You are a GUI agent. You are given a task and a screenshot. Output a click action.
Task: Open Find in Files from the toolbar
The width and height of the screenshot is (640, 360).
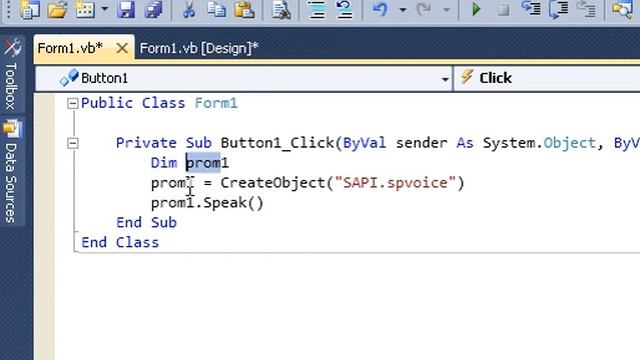coord(281,9)
